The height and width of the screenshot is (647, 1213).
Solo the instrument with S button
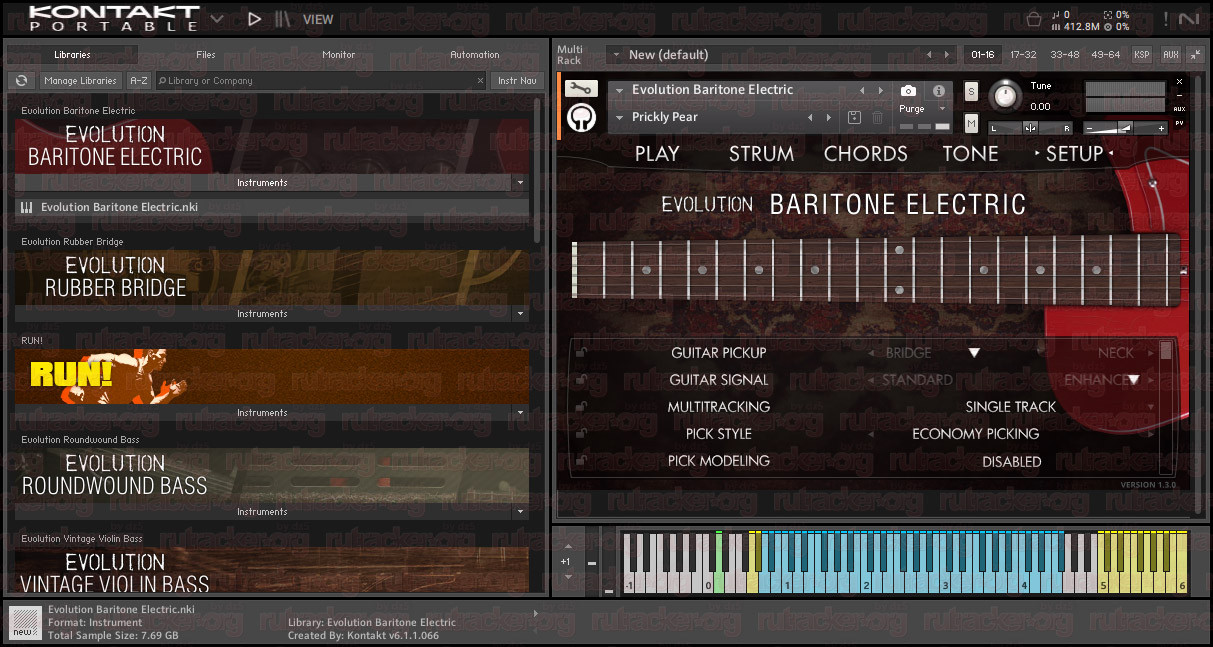point(971,91)
